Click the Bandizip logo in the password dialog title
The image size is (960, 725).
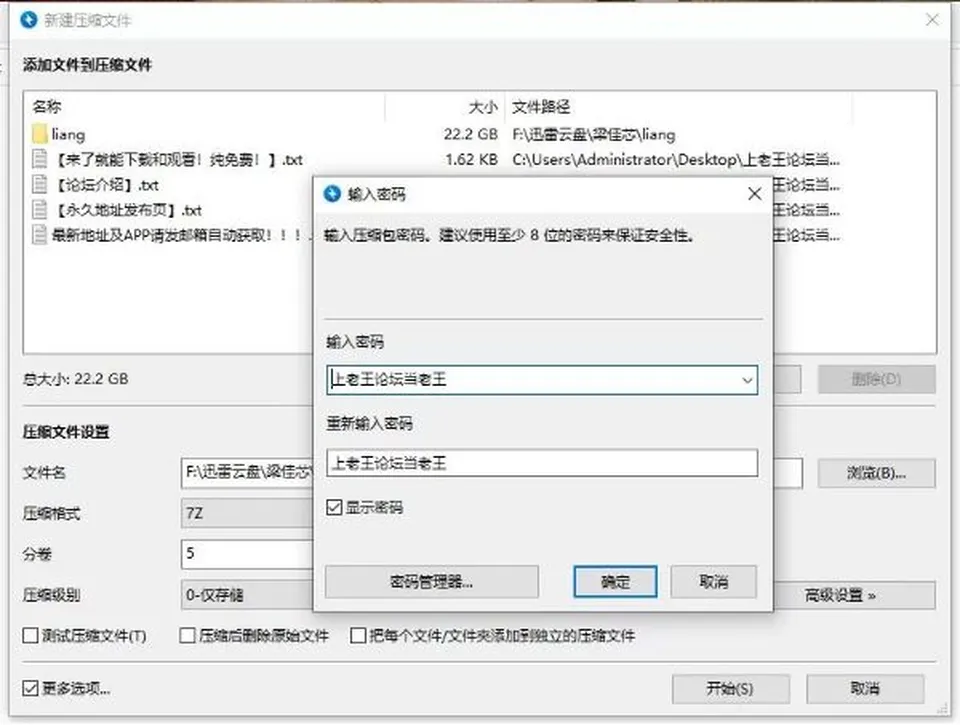pos(332,194)
